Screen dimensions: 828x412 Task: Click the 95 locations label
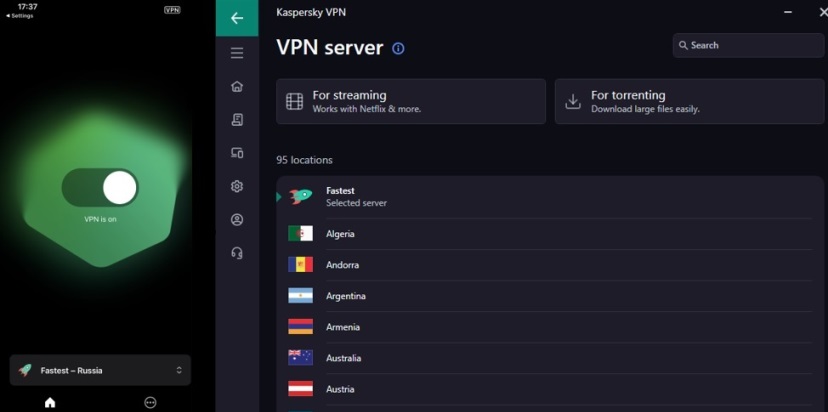(304, 160)
